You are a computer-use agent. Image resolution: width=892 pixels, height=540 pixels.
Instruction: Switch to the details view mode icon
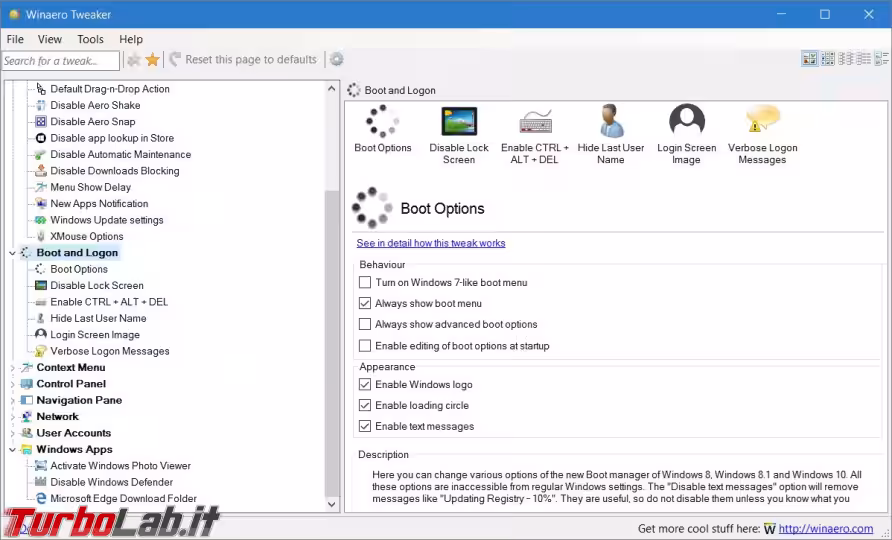point(882,59)
